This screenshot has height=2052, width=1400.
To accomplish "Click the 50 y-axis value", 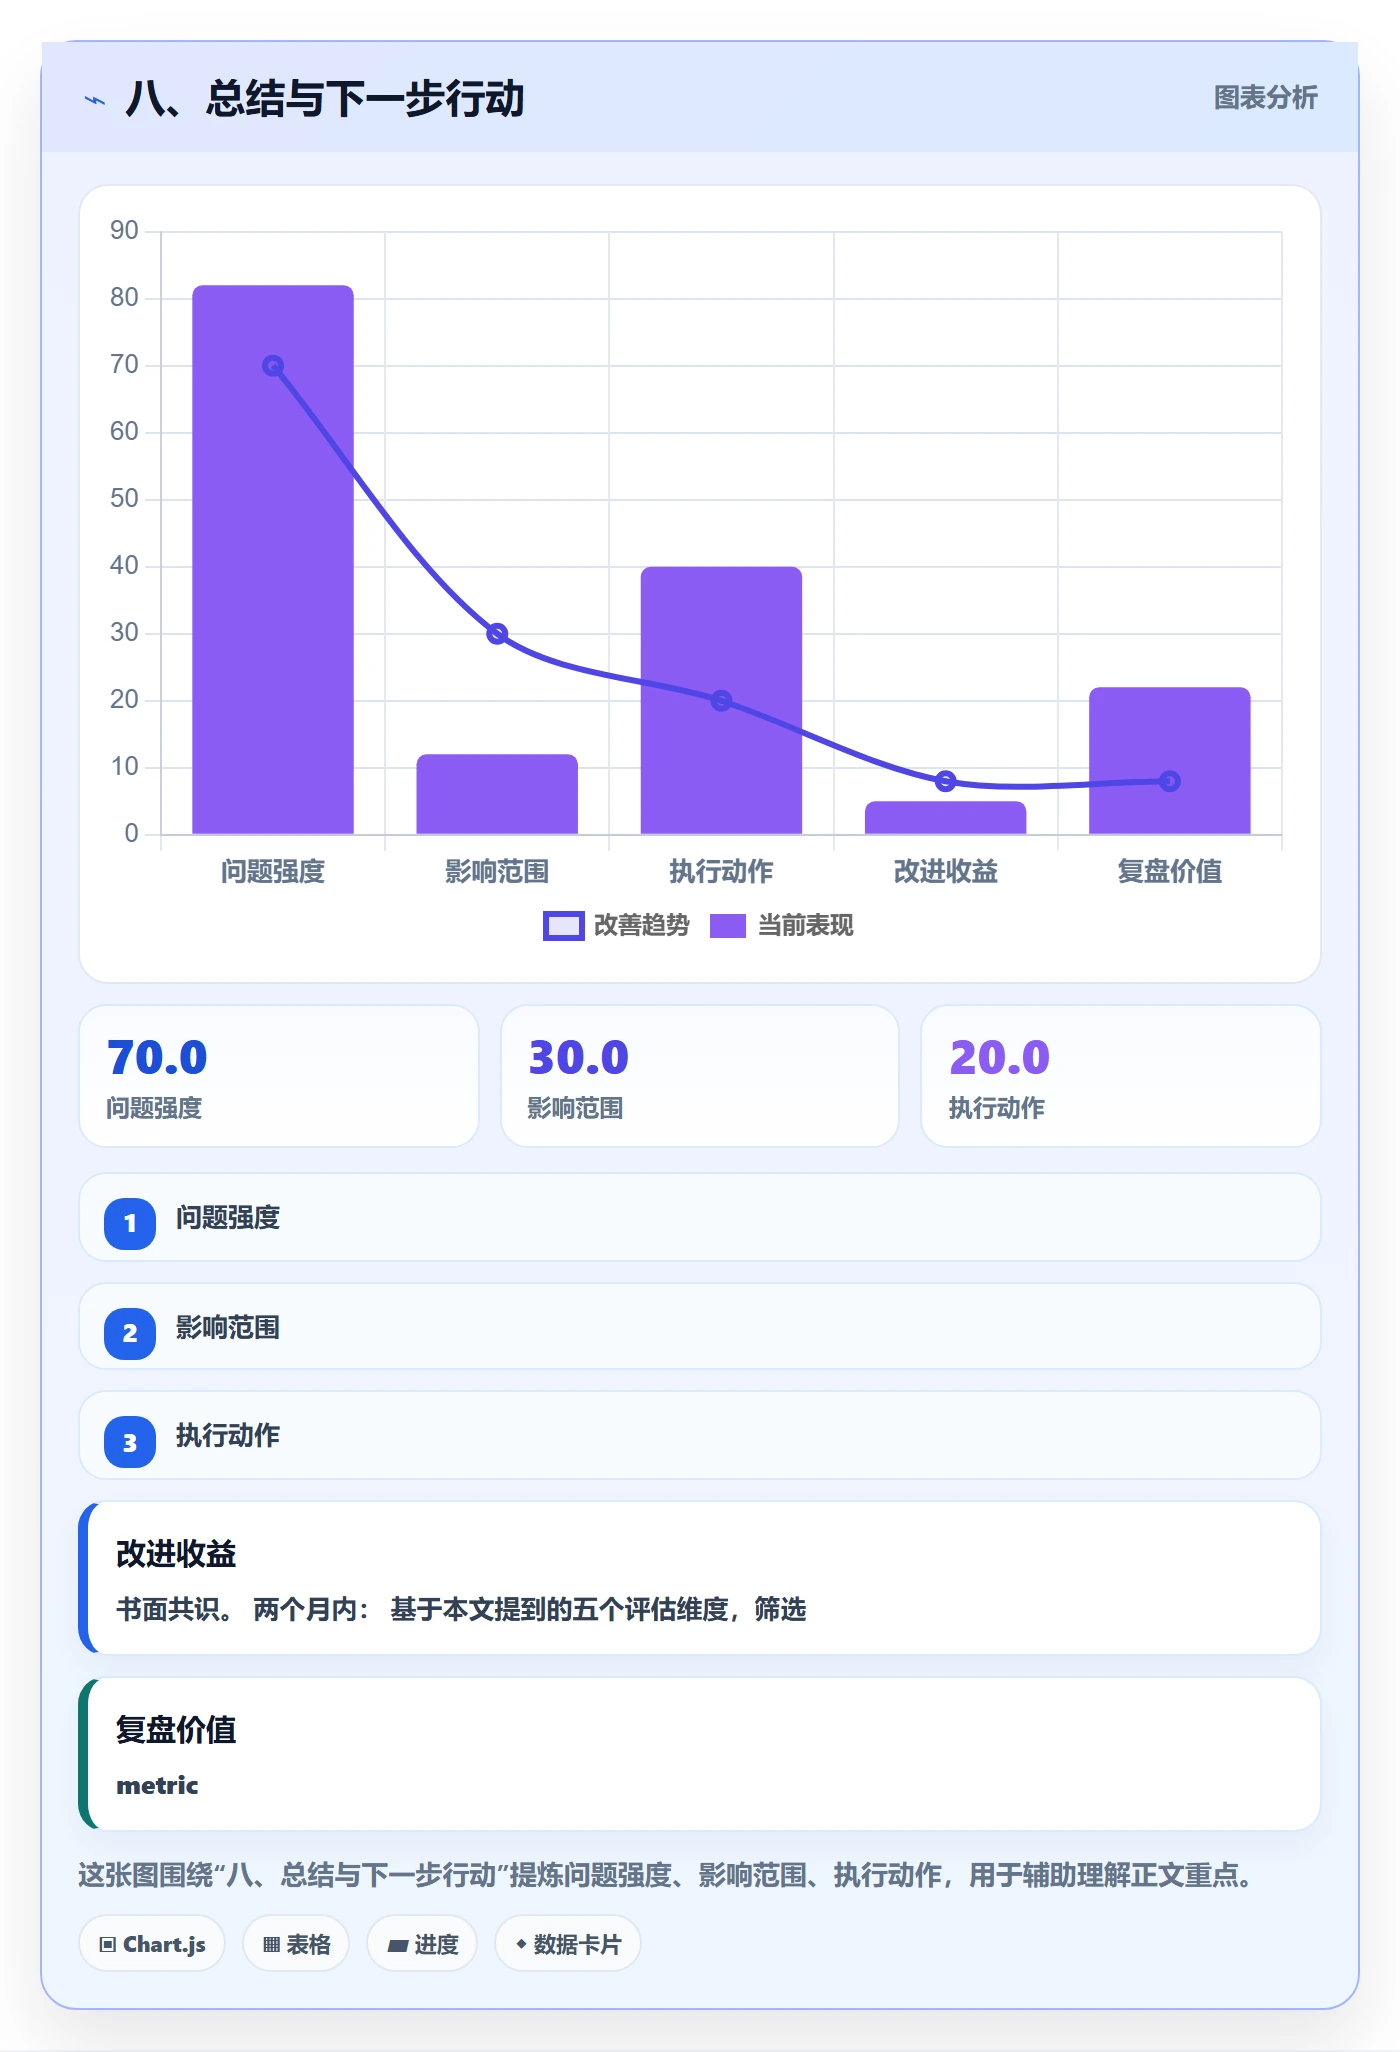I will point(124,499).
